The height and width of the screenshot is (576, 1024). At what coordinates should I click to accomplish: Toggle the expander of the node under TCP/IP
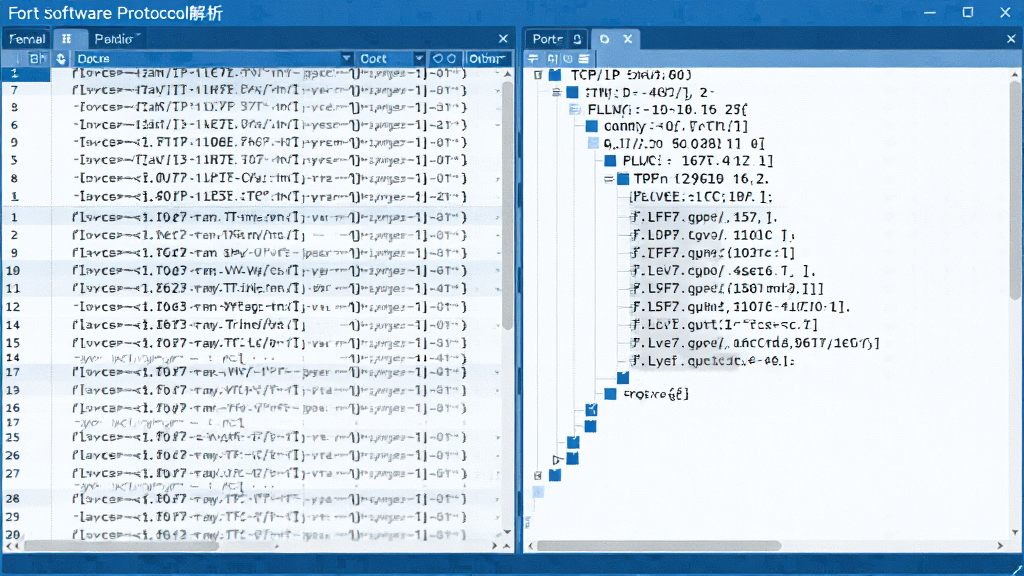coord(556,93)
